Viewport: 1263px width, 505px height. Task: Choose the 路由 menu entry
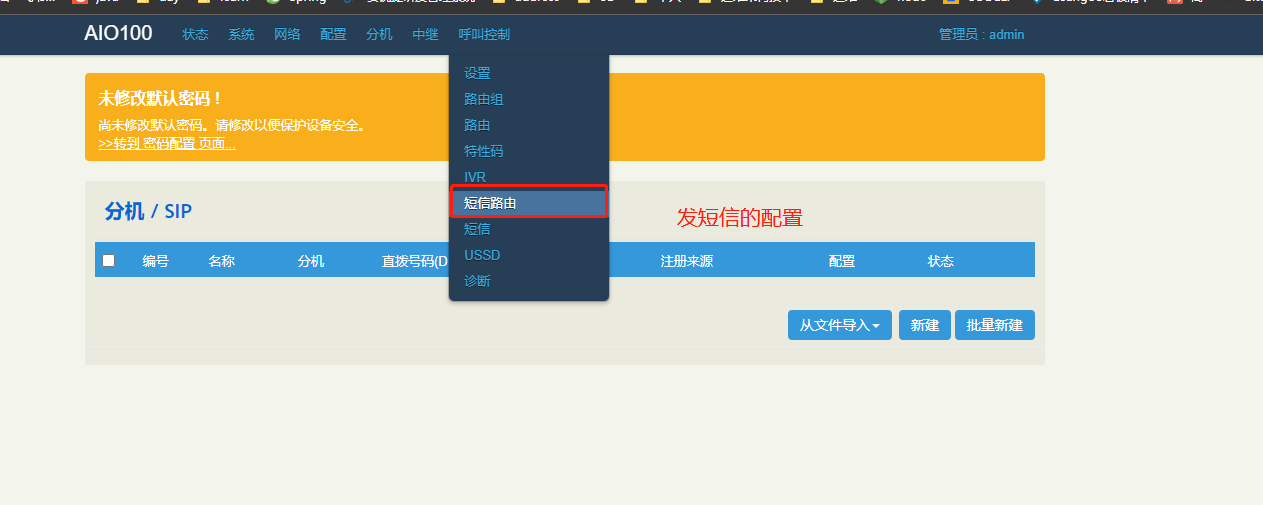(x=529, y=125)
